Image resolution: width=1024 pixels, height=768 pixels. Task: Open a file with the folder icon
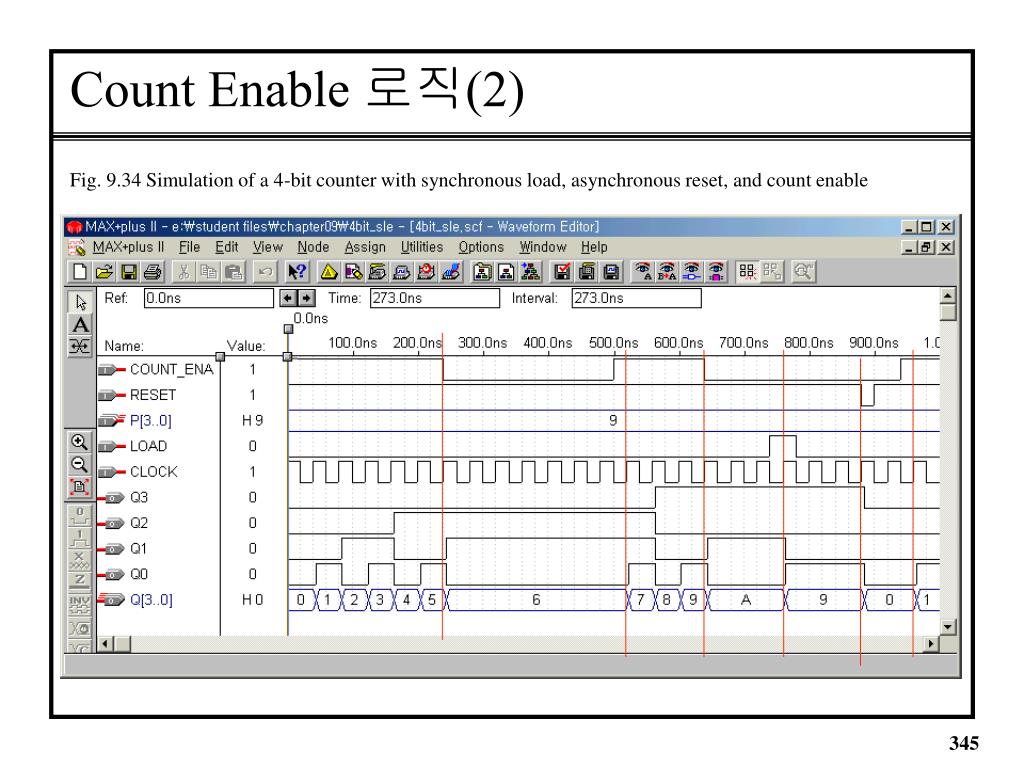[104, 272]
